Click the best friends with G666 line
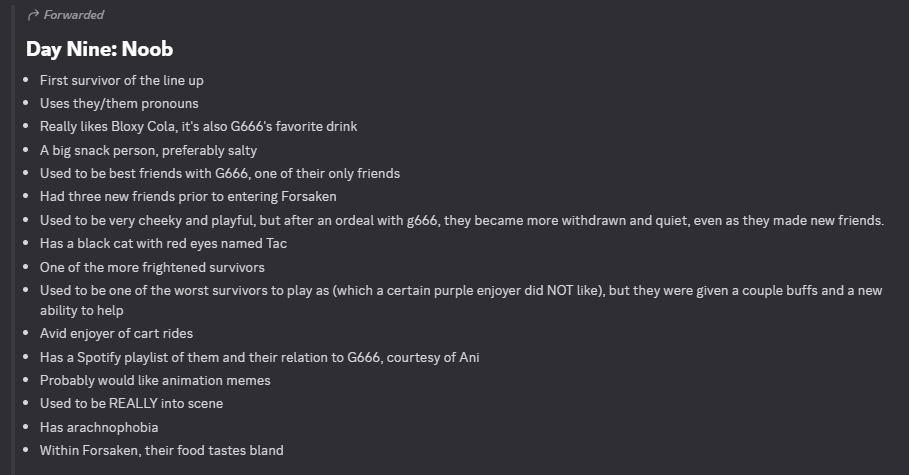The image size is (909, 475). pos(220,173)
